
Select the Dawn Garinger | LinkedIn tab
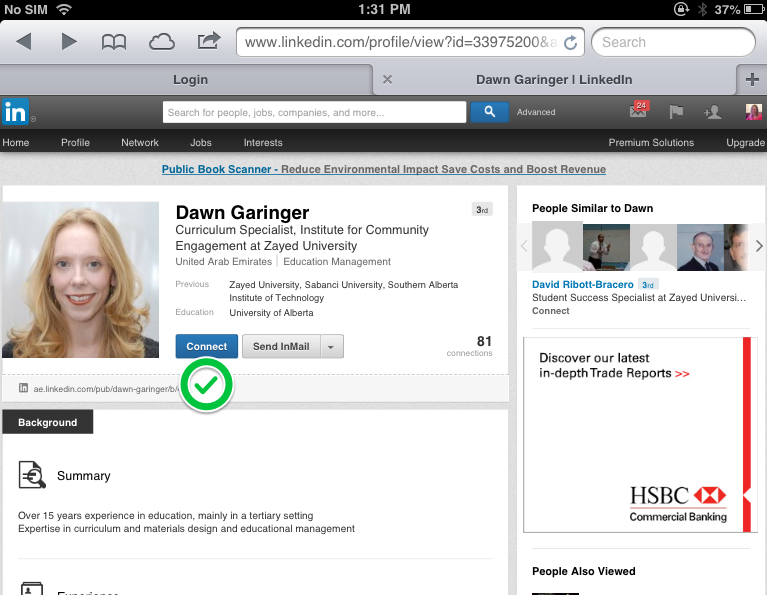tap(554, 79)
